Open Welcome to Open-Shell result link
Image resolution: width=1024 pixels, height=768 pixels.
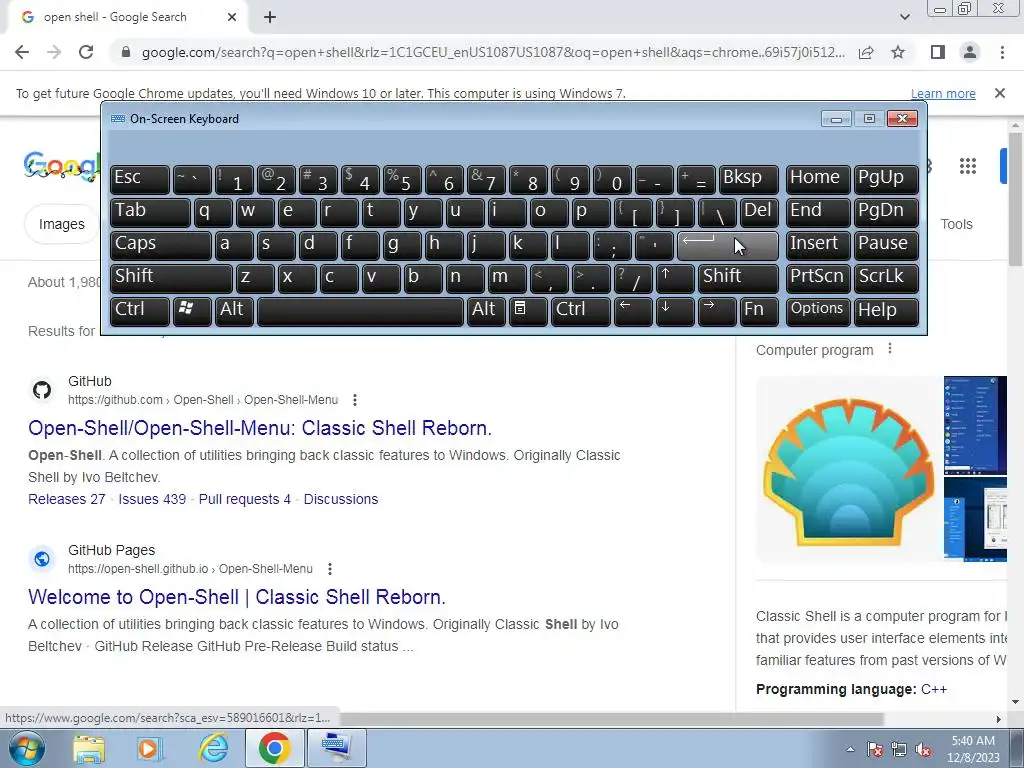pos(236,597)
